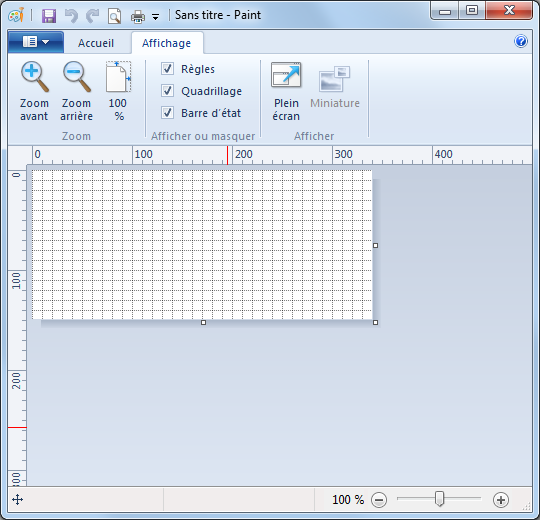This screenshot has height=520, width=540.
Task: Save with the floppy disk icon
Action: [x=49, y=16]
